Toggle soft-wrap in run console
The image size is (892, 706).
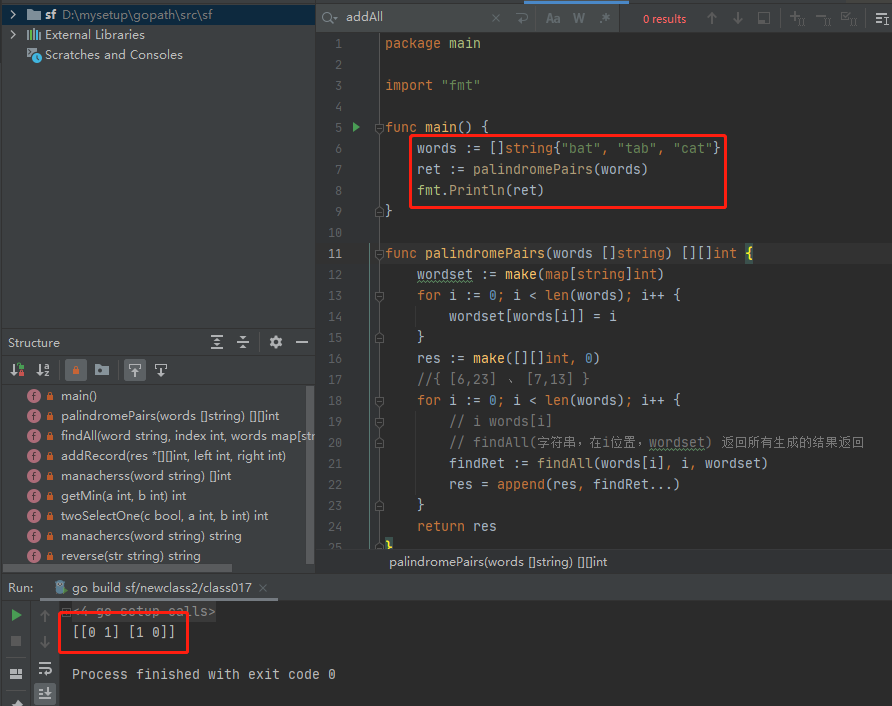45,668
